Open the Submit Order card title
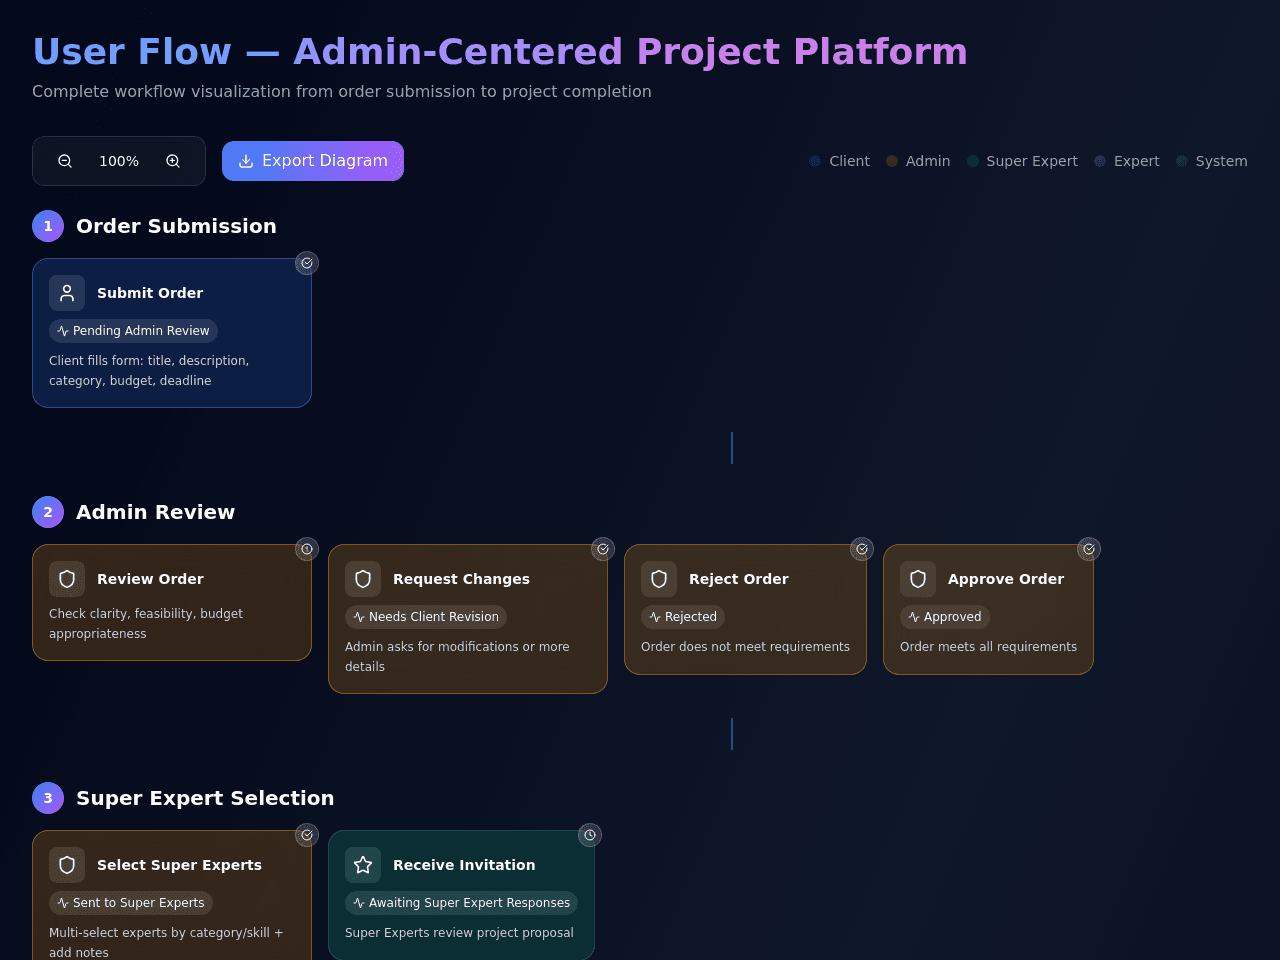Viewport: 1280px width, 960px height. (150, 293)
